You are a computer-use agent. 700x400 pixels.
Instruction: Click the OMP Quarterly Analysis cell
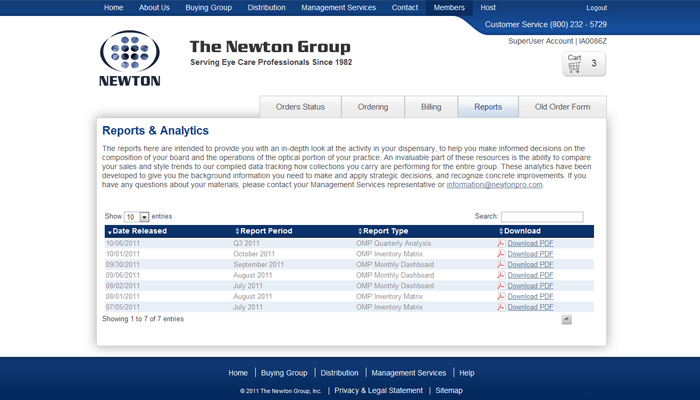pyautogui.click(x=394, y=243)
